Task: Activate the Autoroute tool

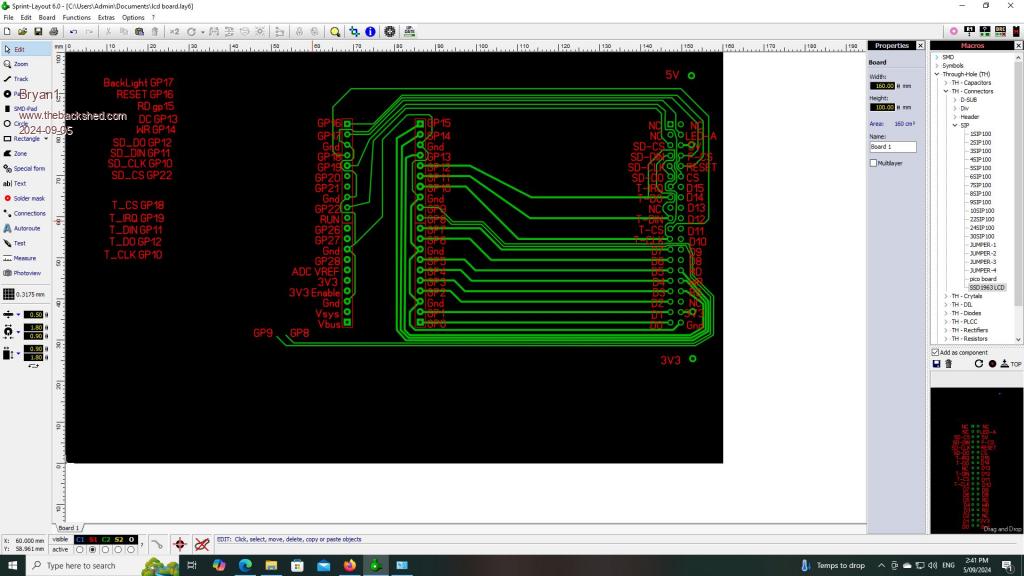Action: pyautogui.click(x=26, y=228)
